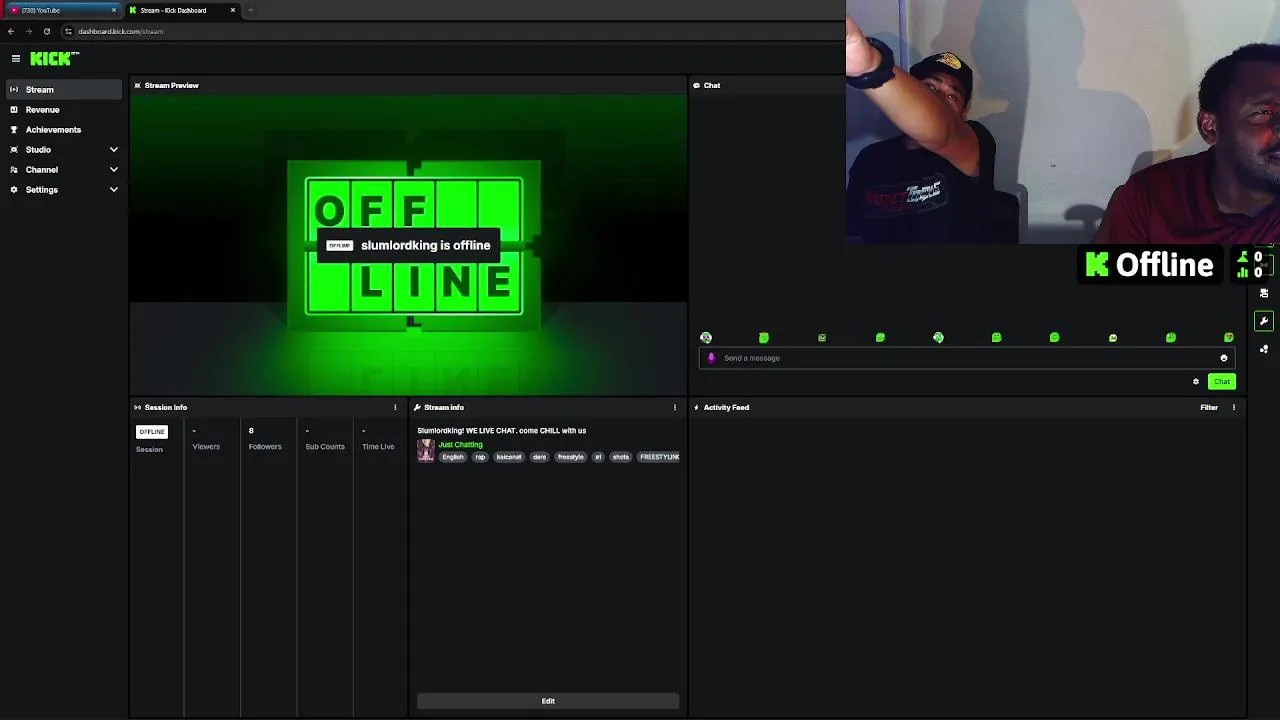The image size is (1280, 720).
Task: Send message with green Chat button
Action: coord(1222,381)
